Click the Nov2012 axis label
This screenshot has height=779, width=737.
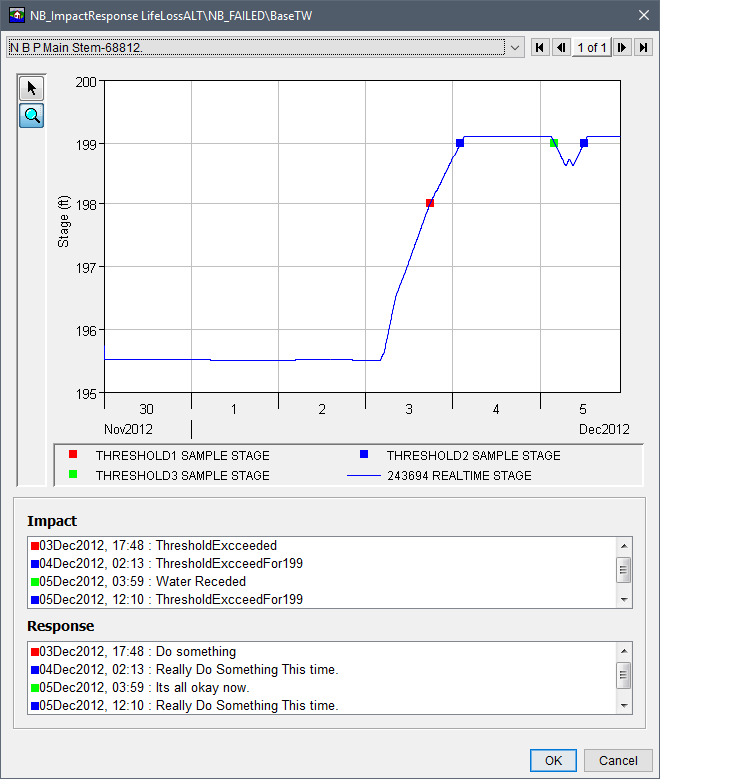(128, 429)
